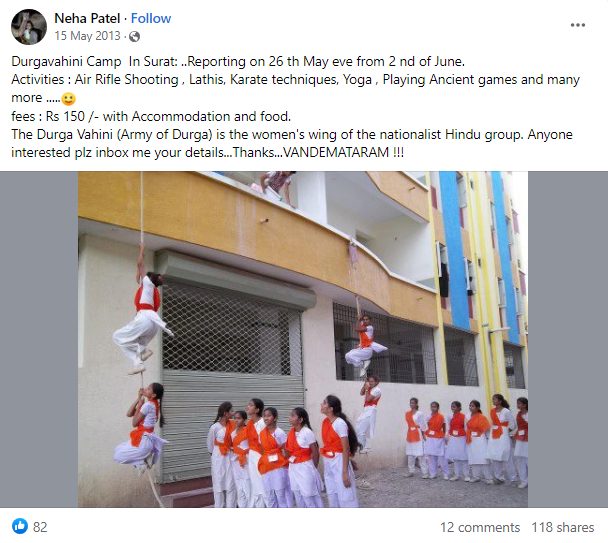Viewport: 608px width, 543px height.
Task: Open the three-dot post options menu
Action: [x=577, y=25]
